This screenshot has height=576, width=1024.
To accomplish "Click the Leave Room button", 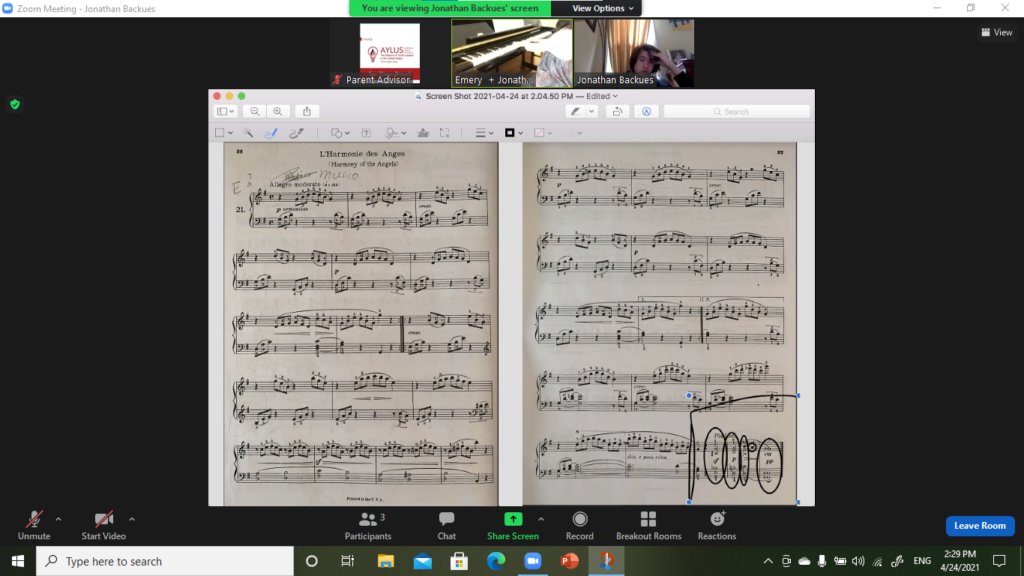I will [x=980, y=526].
